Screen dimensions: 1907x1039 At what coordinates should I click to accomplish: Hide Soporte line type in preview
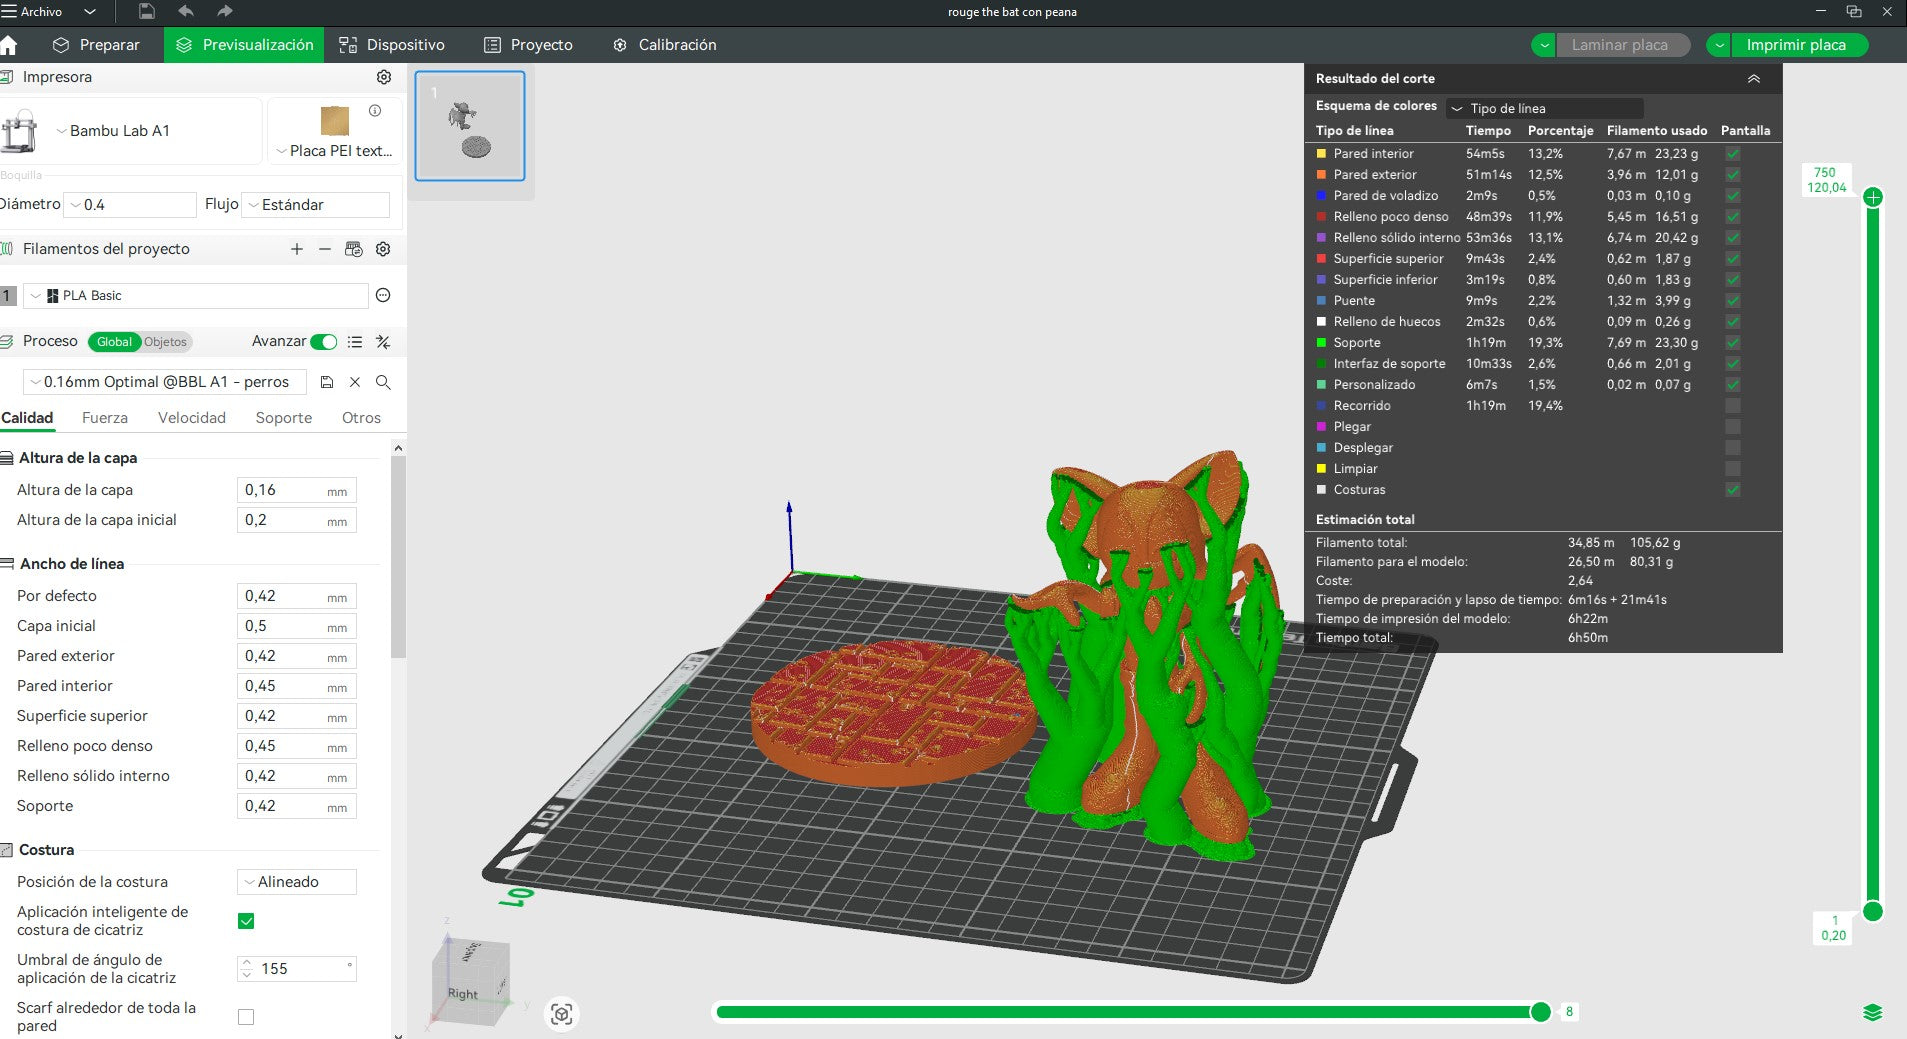coord(1733,343)
